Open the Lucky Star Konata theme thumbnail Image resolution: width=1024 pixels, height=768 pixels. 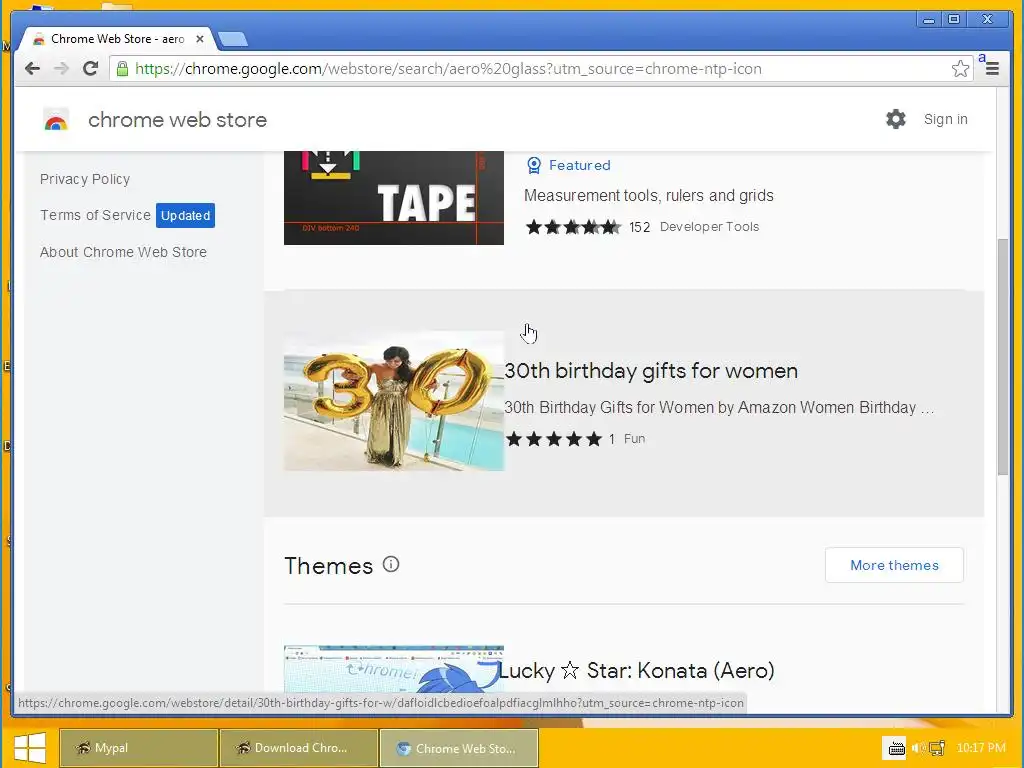point(394,669)
